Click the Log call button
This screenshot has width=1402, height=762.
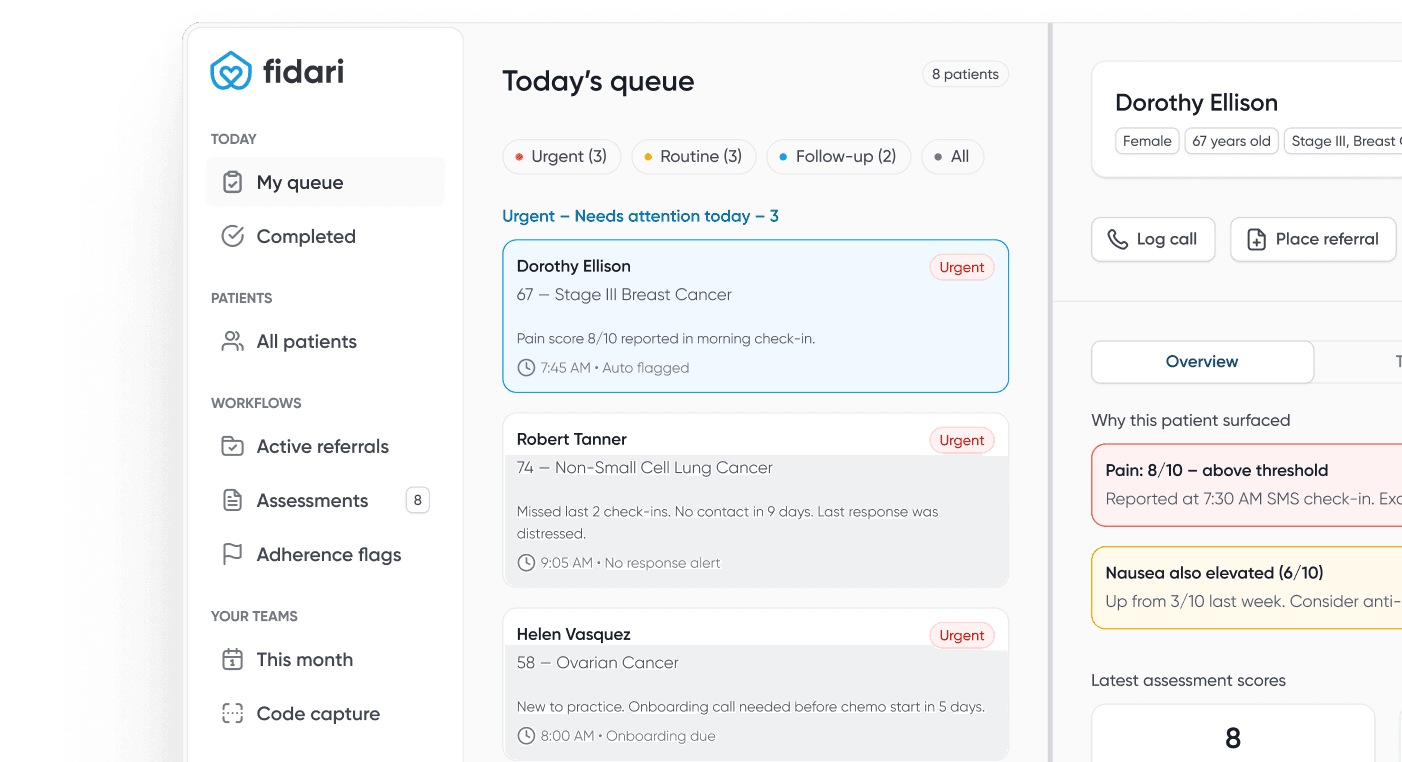(1152, 239)
